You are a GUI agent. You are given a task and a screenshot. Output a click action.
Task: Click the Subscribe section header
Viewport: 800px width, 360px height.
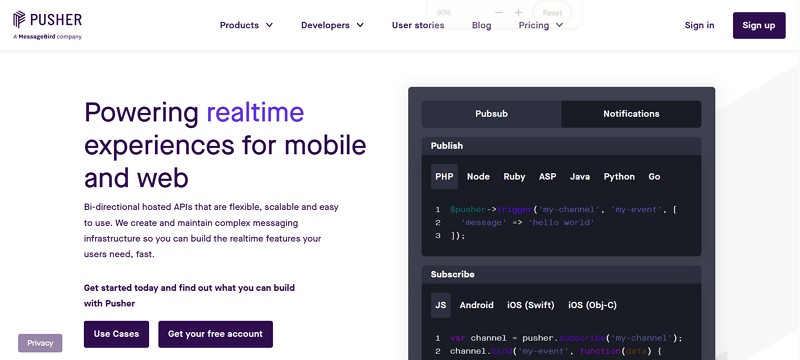[x=561, y=274]
